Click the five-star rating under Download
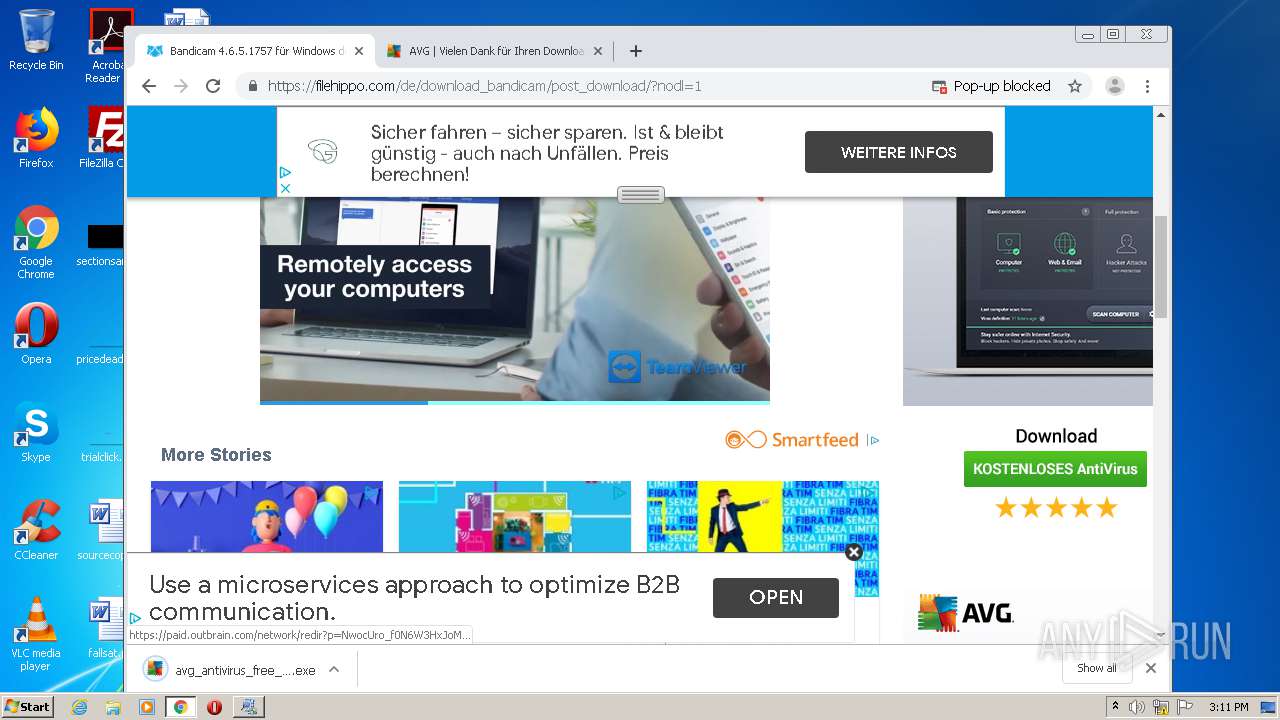 [x=1056, y=508]
